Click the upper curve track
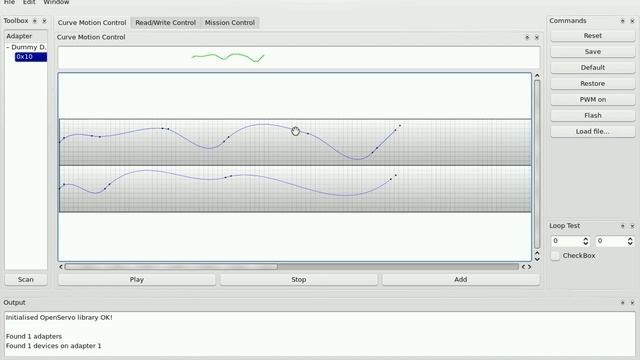Viewport: 640px width, 360px height. [296, 142]
